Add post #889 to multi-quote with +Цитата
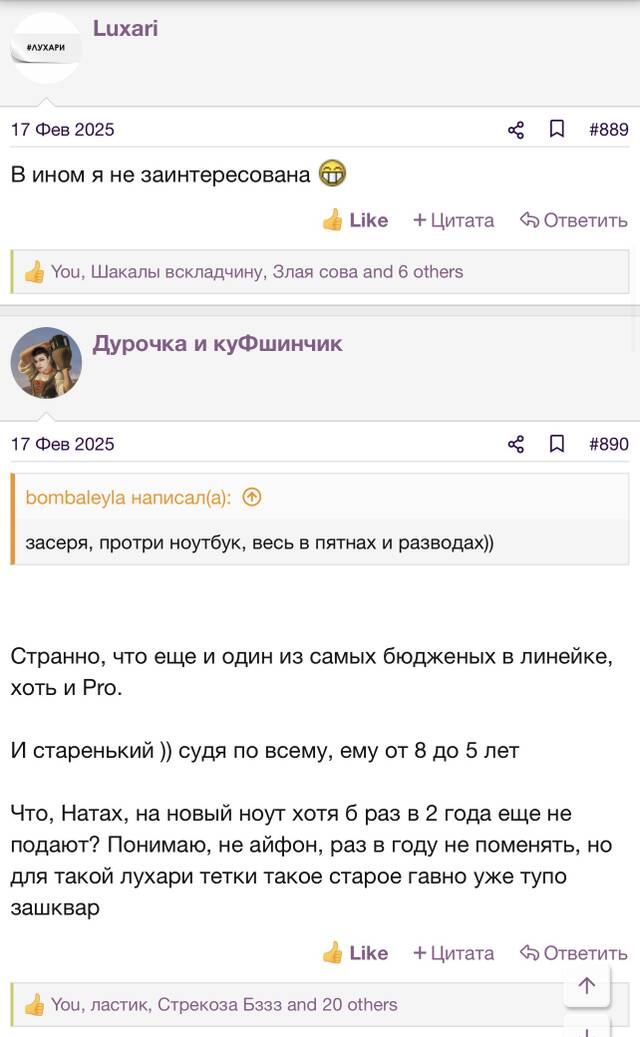 [454, 220]
